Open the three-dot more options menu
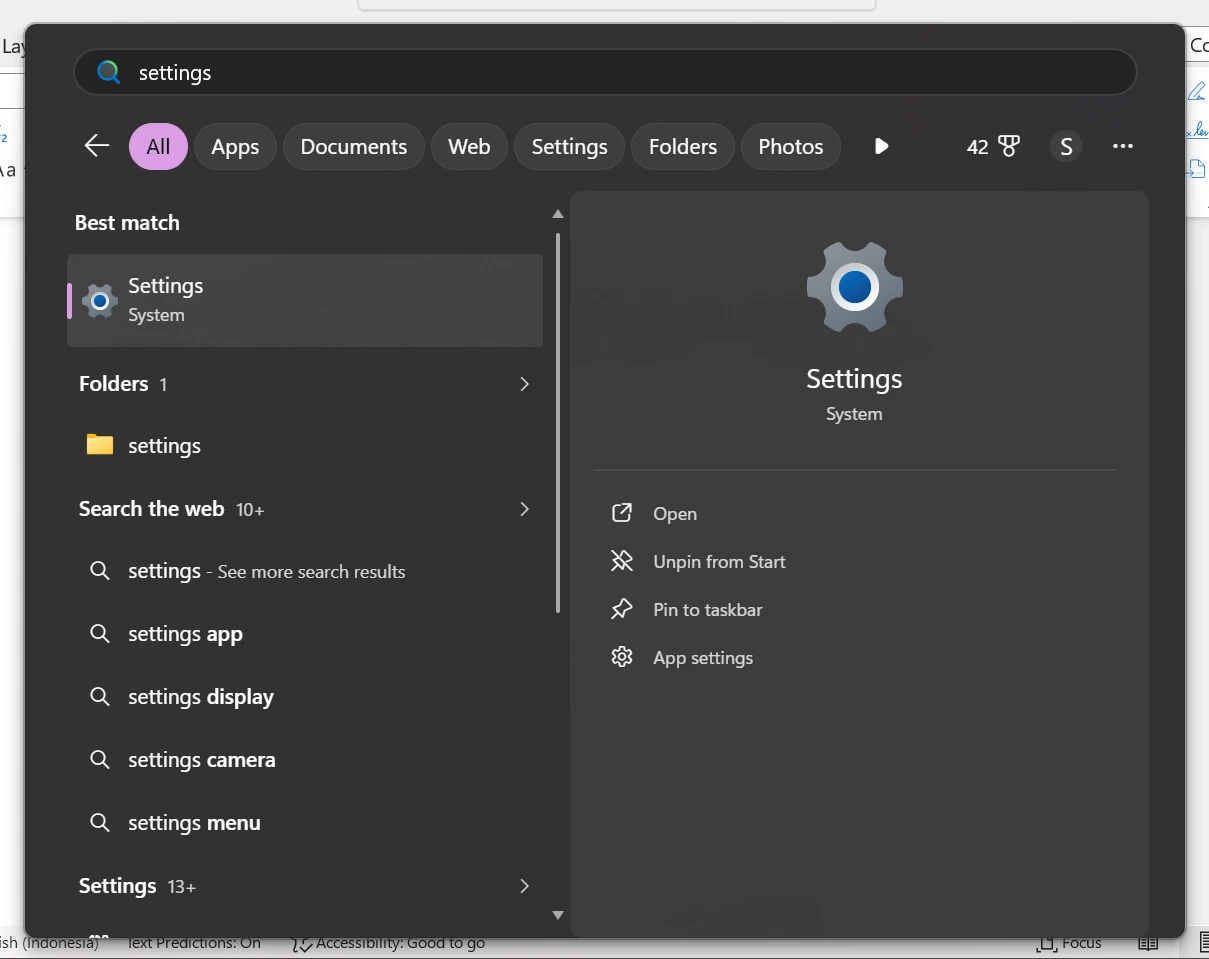 click(1123, 146)
